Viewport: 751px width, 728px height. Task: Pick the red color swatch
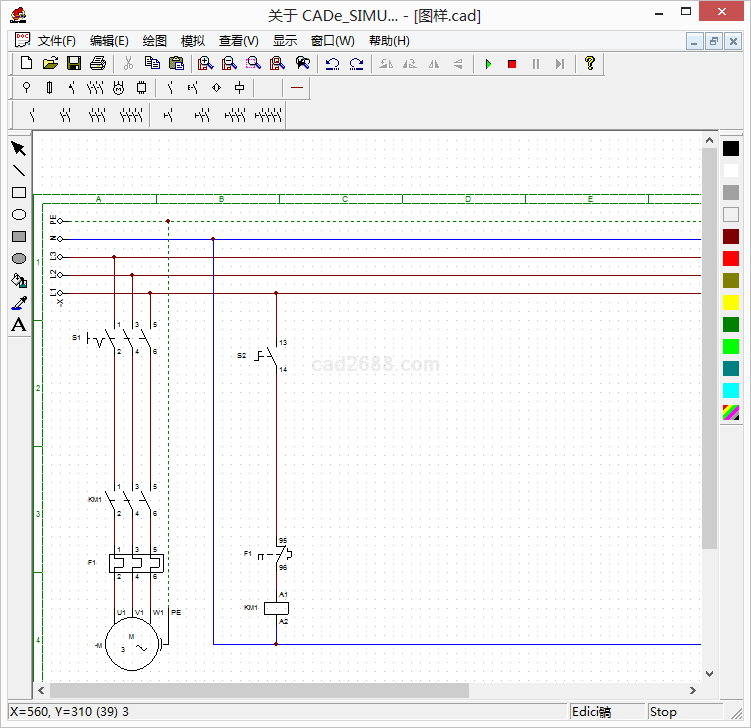731,259
